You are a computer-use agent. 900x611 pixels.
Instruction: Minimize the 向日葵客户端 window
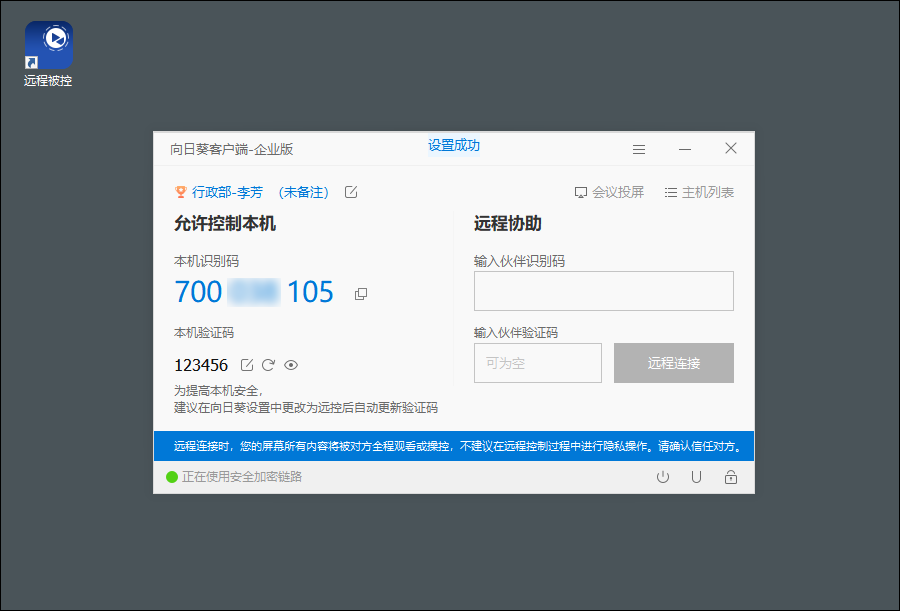point(685,149)
